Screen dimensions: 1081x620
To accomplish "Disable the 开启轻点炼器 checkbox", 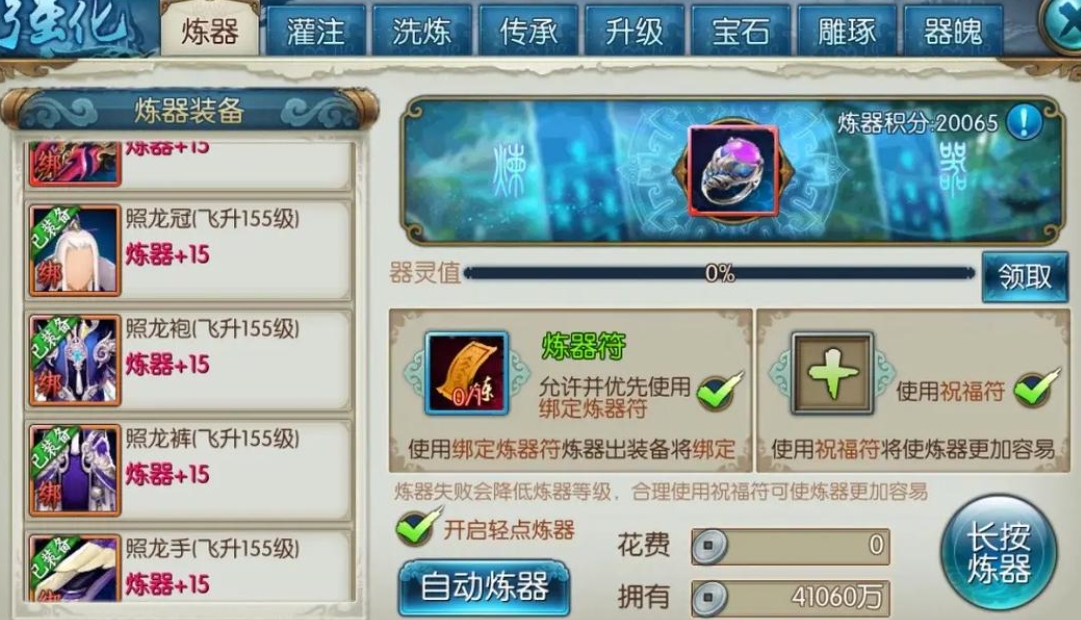I will click(x=418, y=528).
